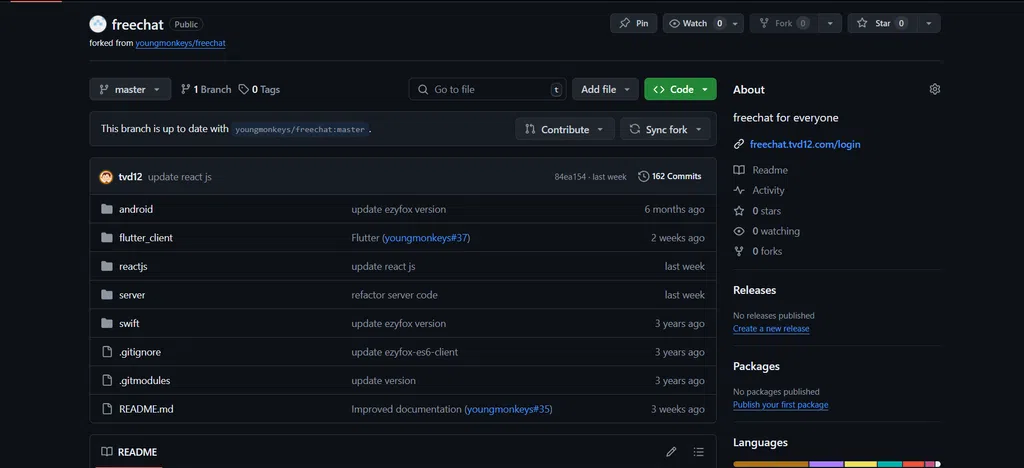Click Publish your first package
The image size is (1024, 468).
(780, 405)
